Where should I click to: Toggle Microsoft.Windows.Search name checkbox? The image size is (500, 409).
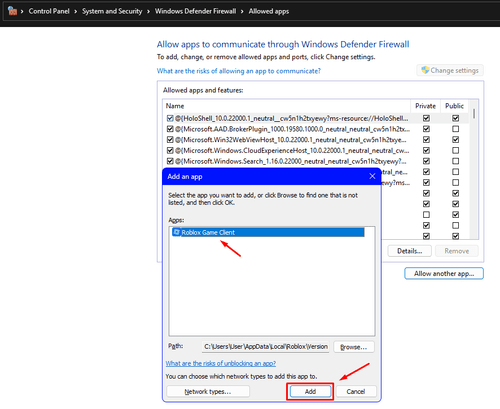tap(170, 161)
